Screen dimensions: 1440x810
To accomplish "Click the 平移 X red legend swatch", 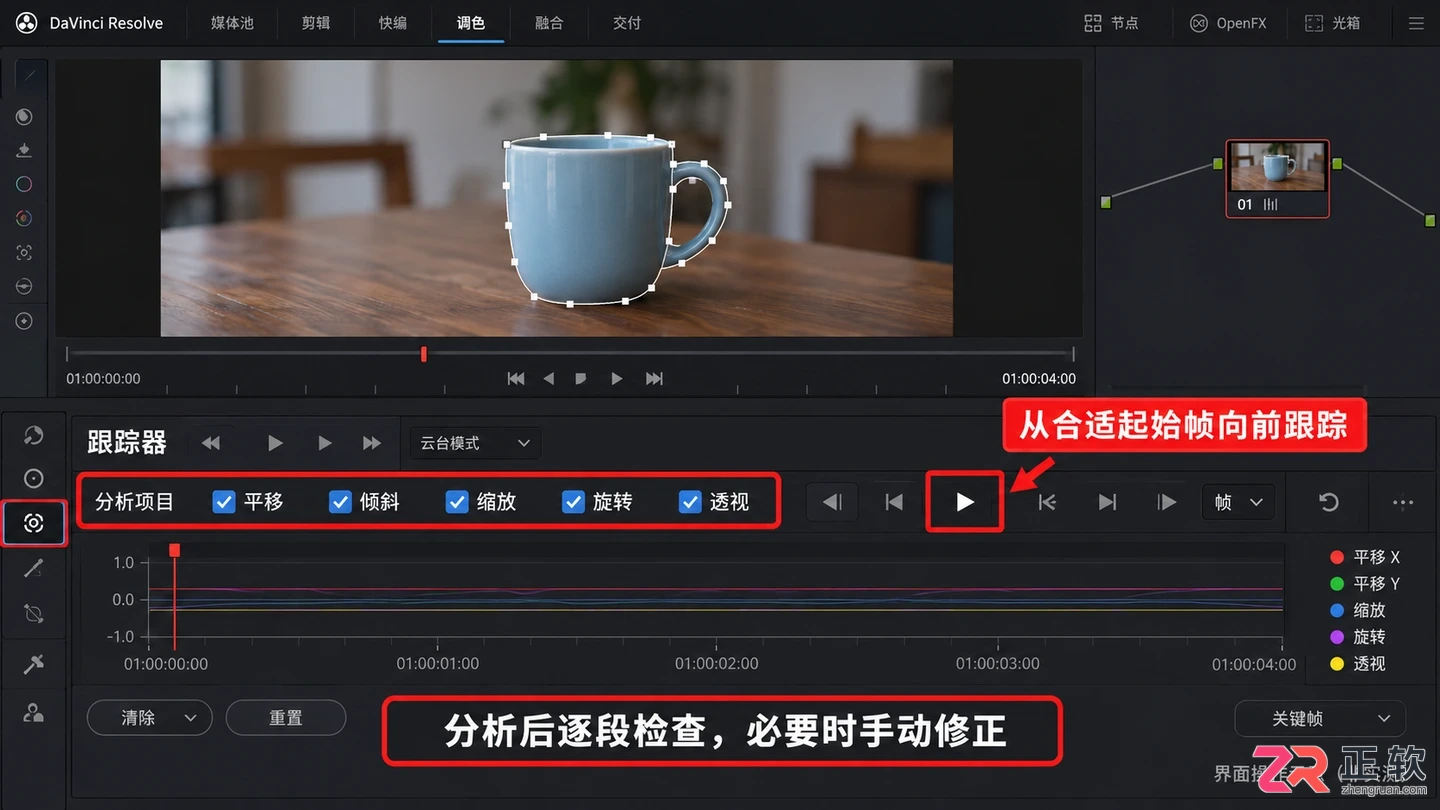I will [1337, 557].
